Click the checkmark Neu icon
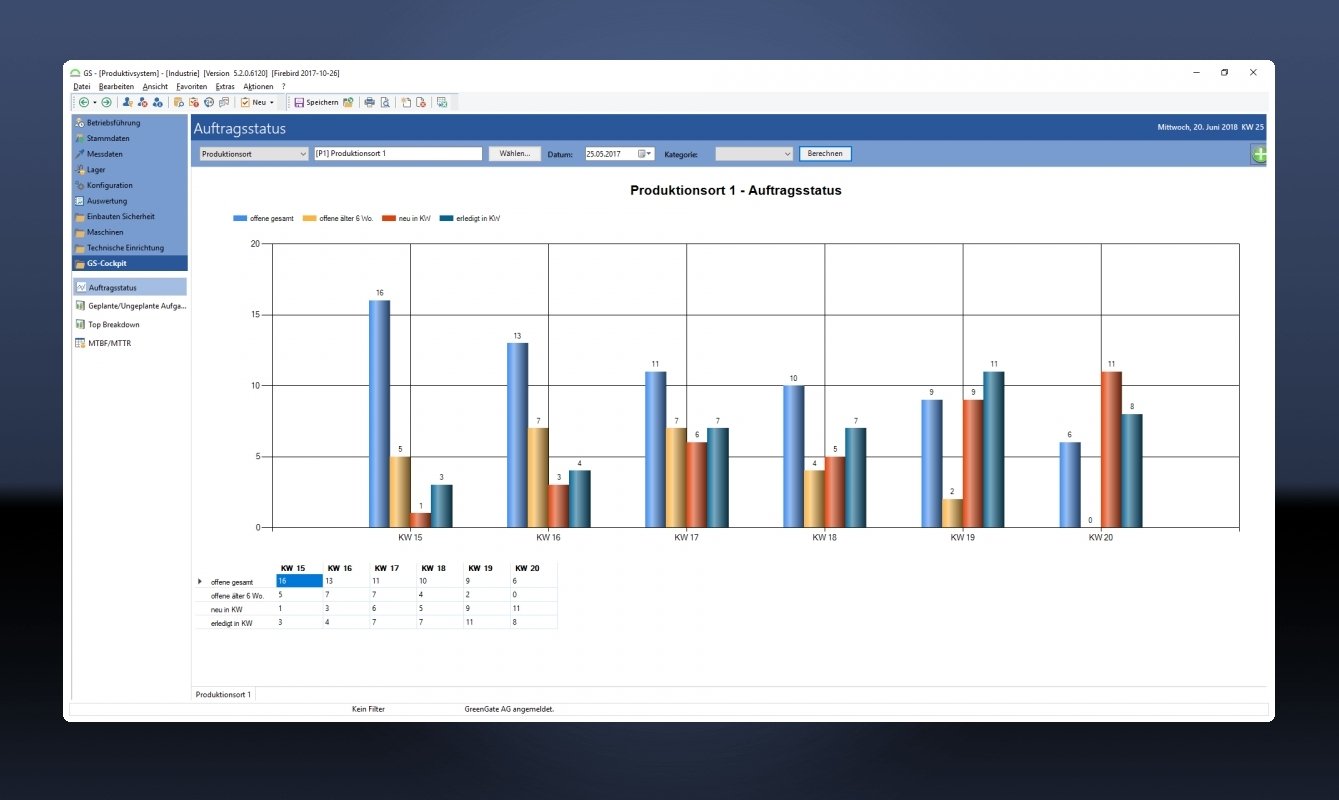 [x=245, y=102]
